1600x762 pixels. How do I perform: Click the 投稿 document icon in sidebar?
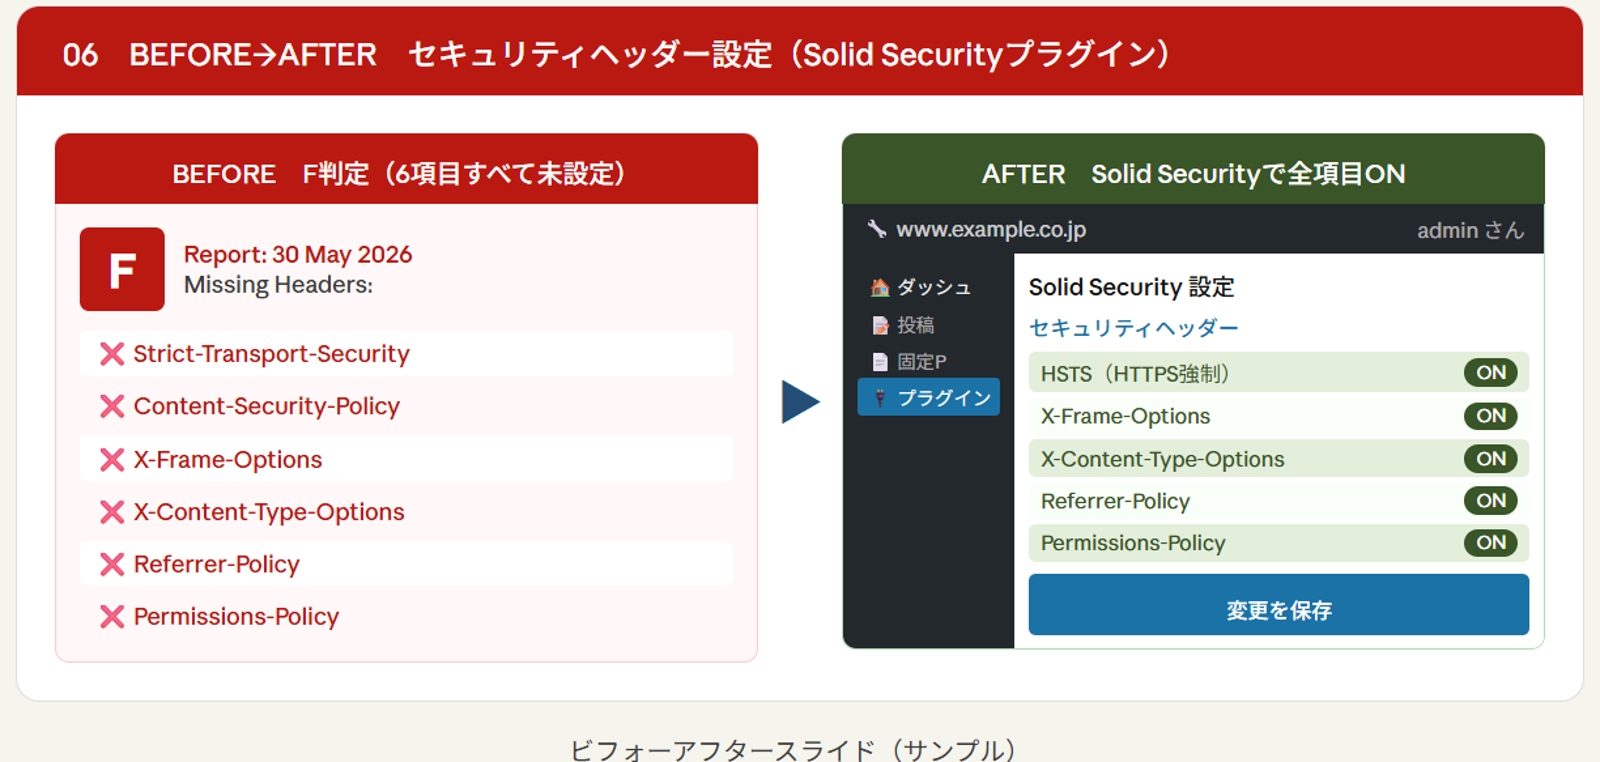click(x=880, y=325)
